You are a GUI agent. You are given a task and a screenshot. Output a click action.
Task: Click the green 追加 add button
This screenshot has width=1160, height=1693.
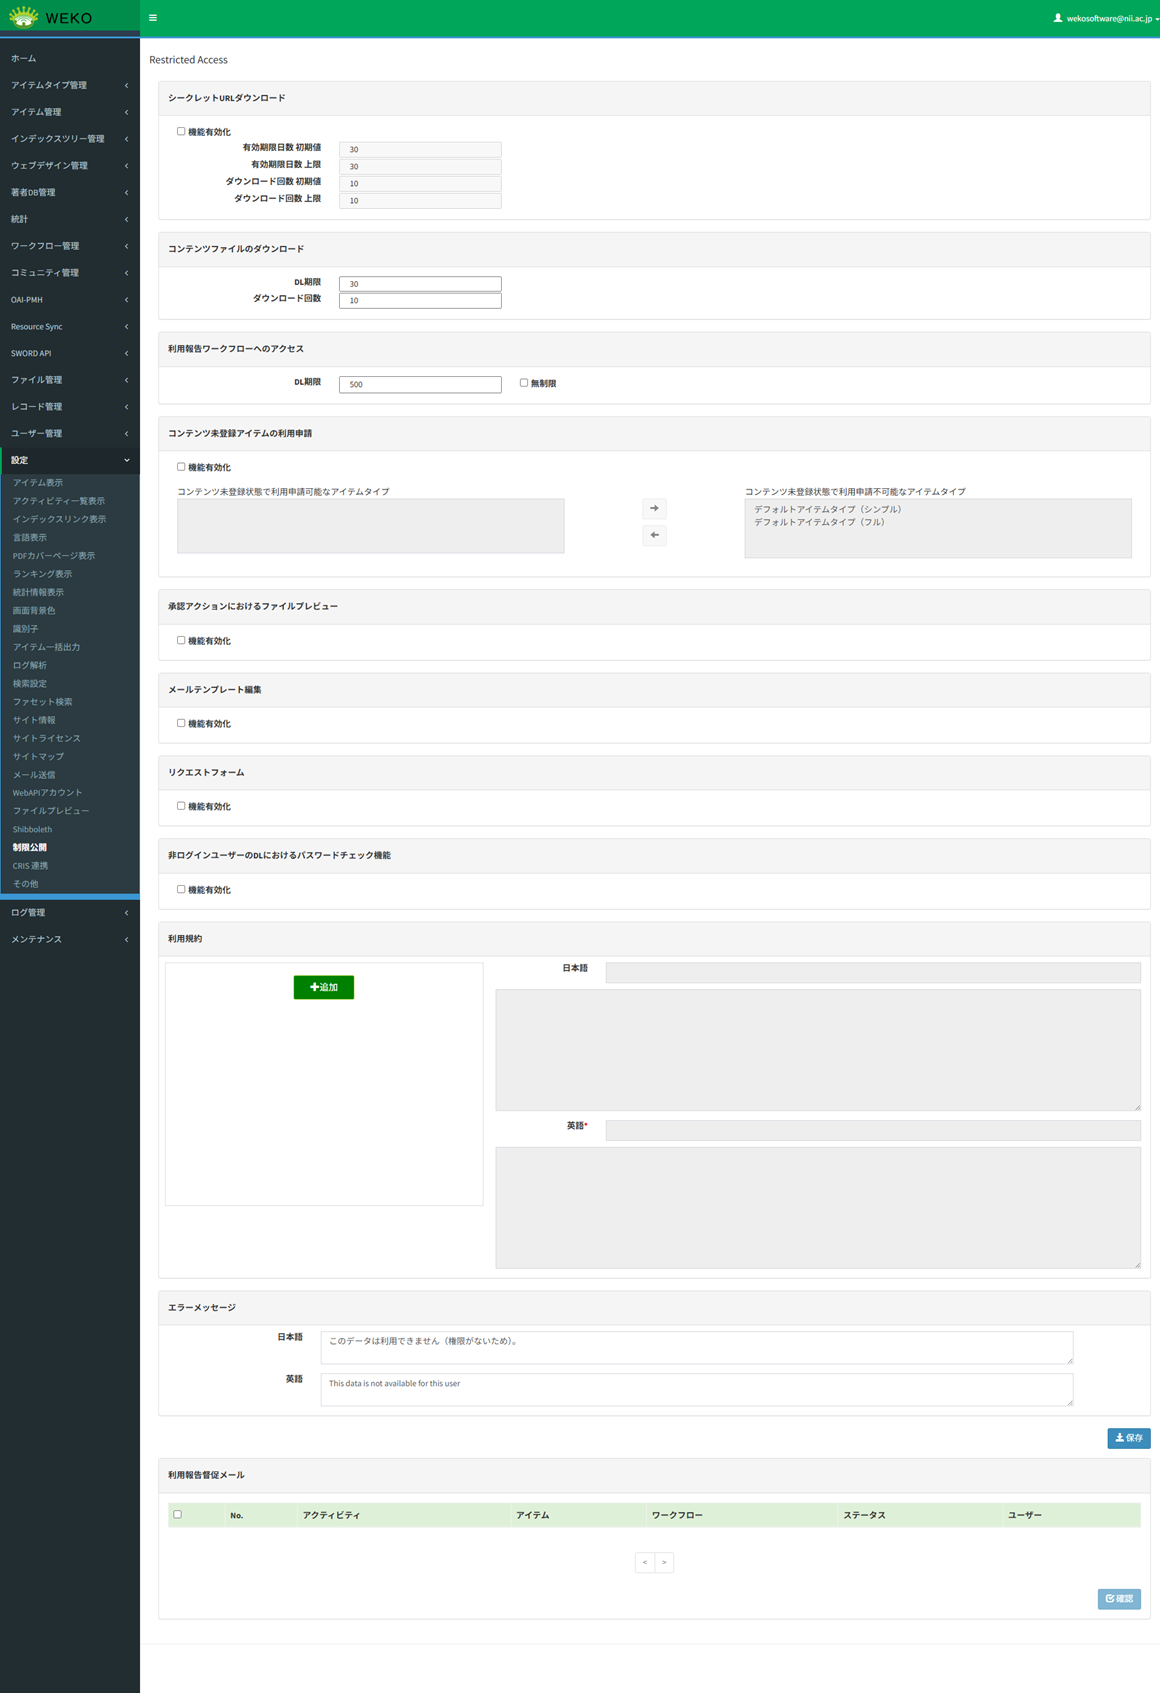[323, 987]
